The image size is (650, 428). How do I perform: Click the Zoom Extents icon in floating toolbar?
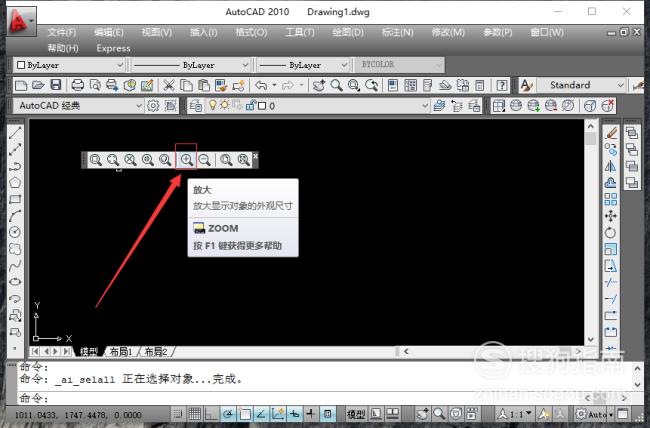point(243,160)
